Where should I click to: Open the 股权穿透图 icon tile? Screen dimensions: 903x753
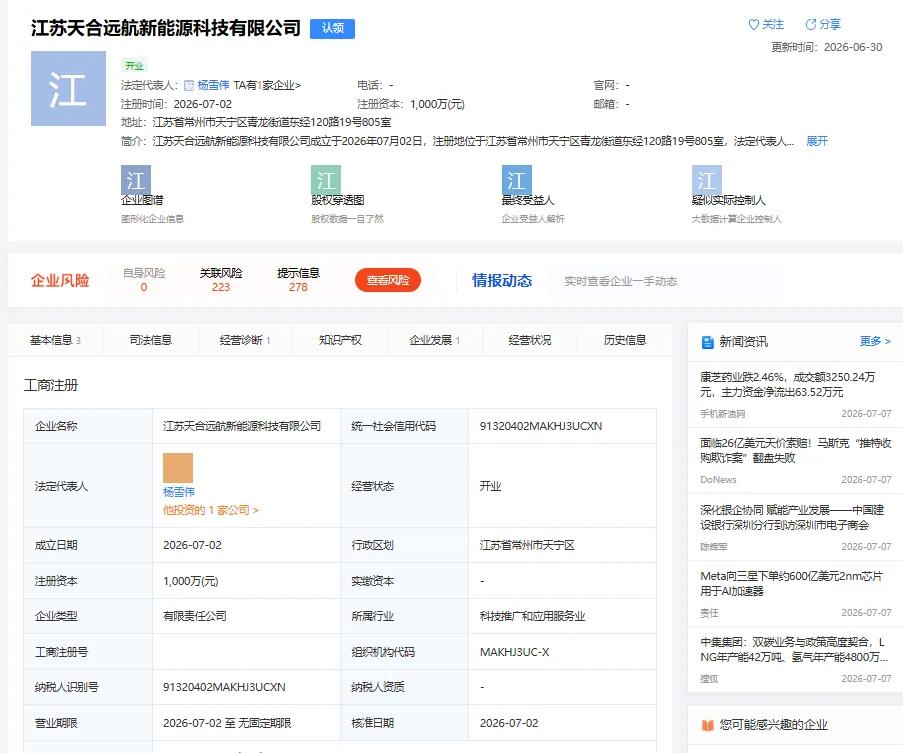tap(326, 180)
